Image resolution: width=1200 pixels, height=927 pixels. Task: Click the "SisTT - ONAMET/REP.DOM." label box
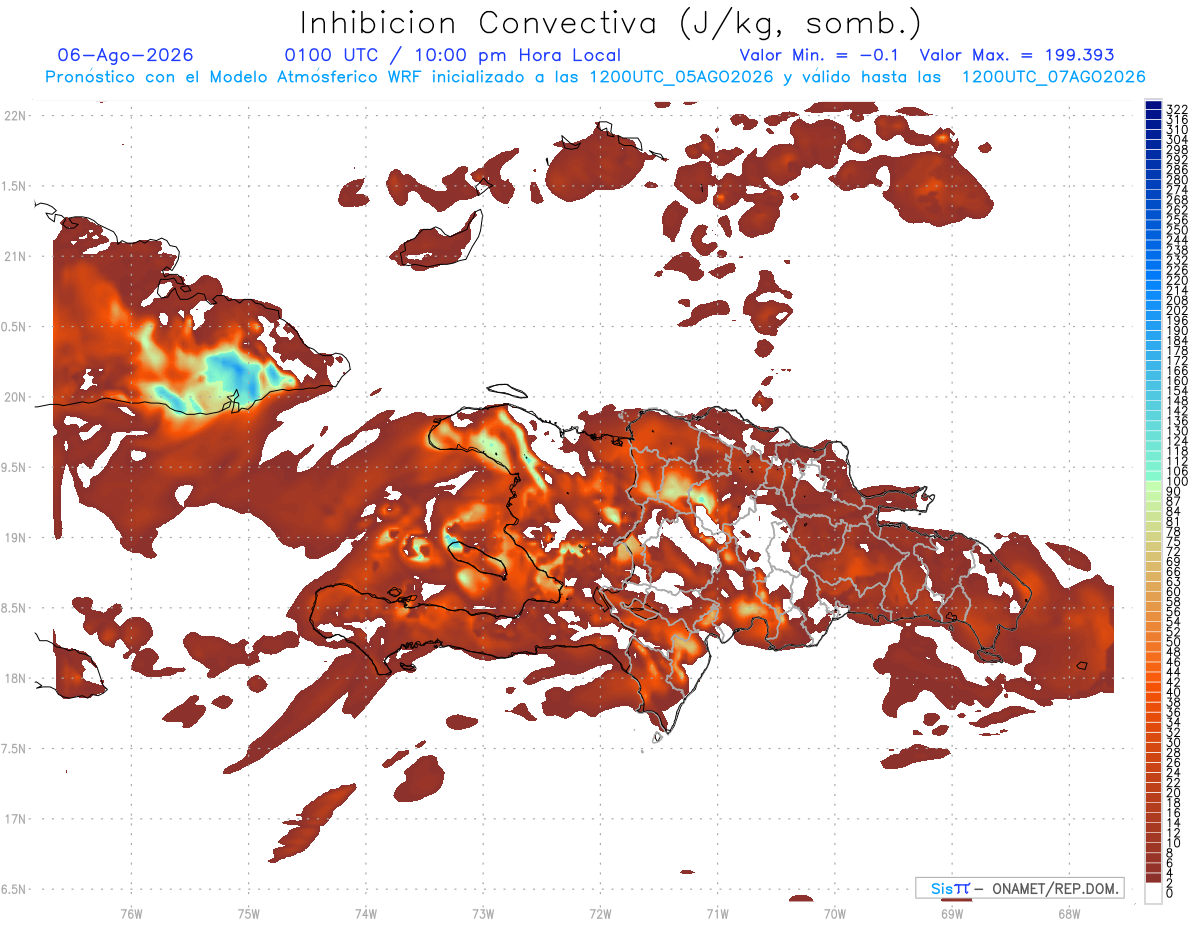tap(1019, 888)
